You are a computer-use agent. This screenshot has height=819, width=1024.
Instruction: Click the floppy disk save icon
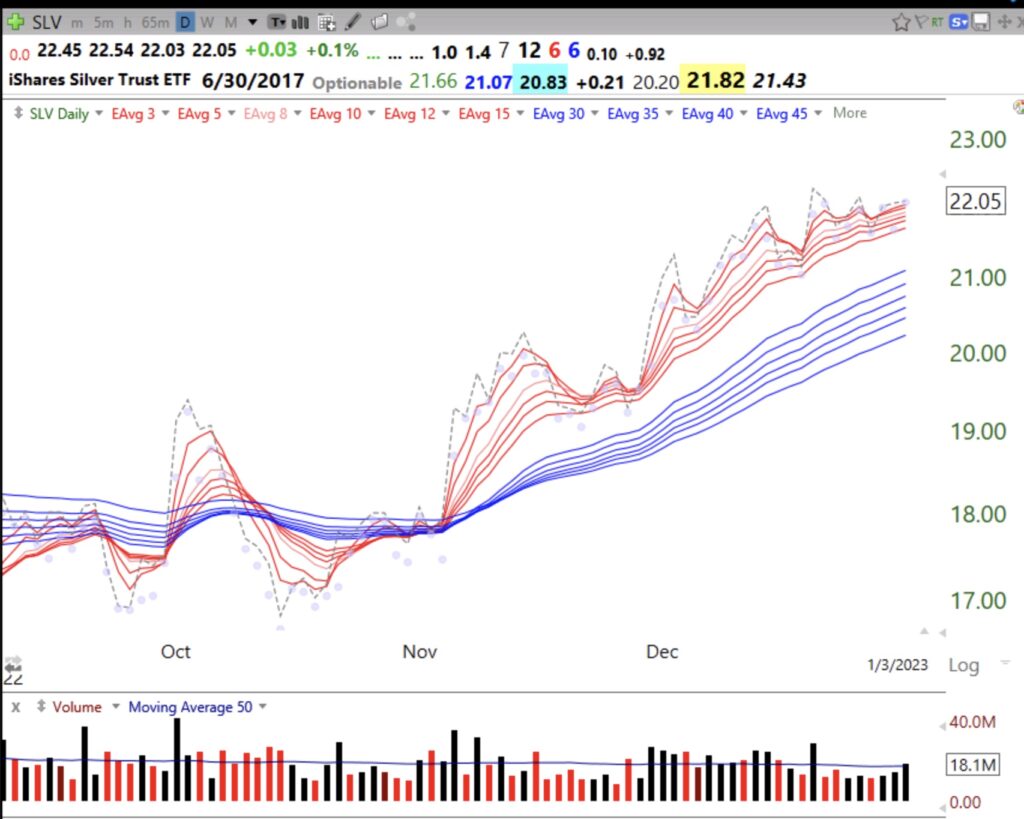click(981, 21)
